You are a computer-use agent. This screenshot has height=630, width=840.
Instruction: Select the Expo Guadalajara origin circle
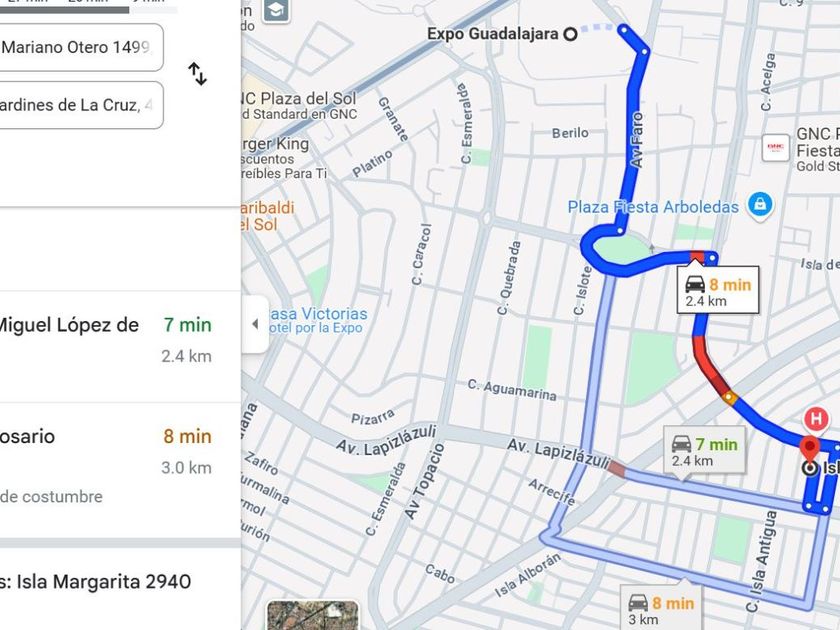(571, 34)
